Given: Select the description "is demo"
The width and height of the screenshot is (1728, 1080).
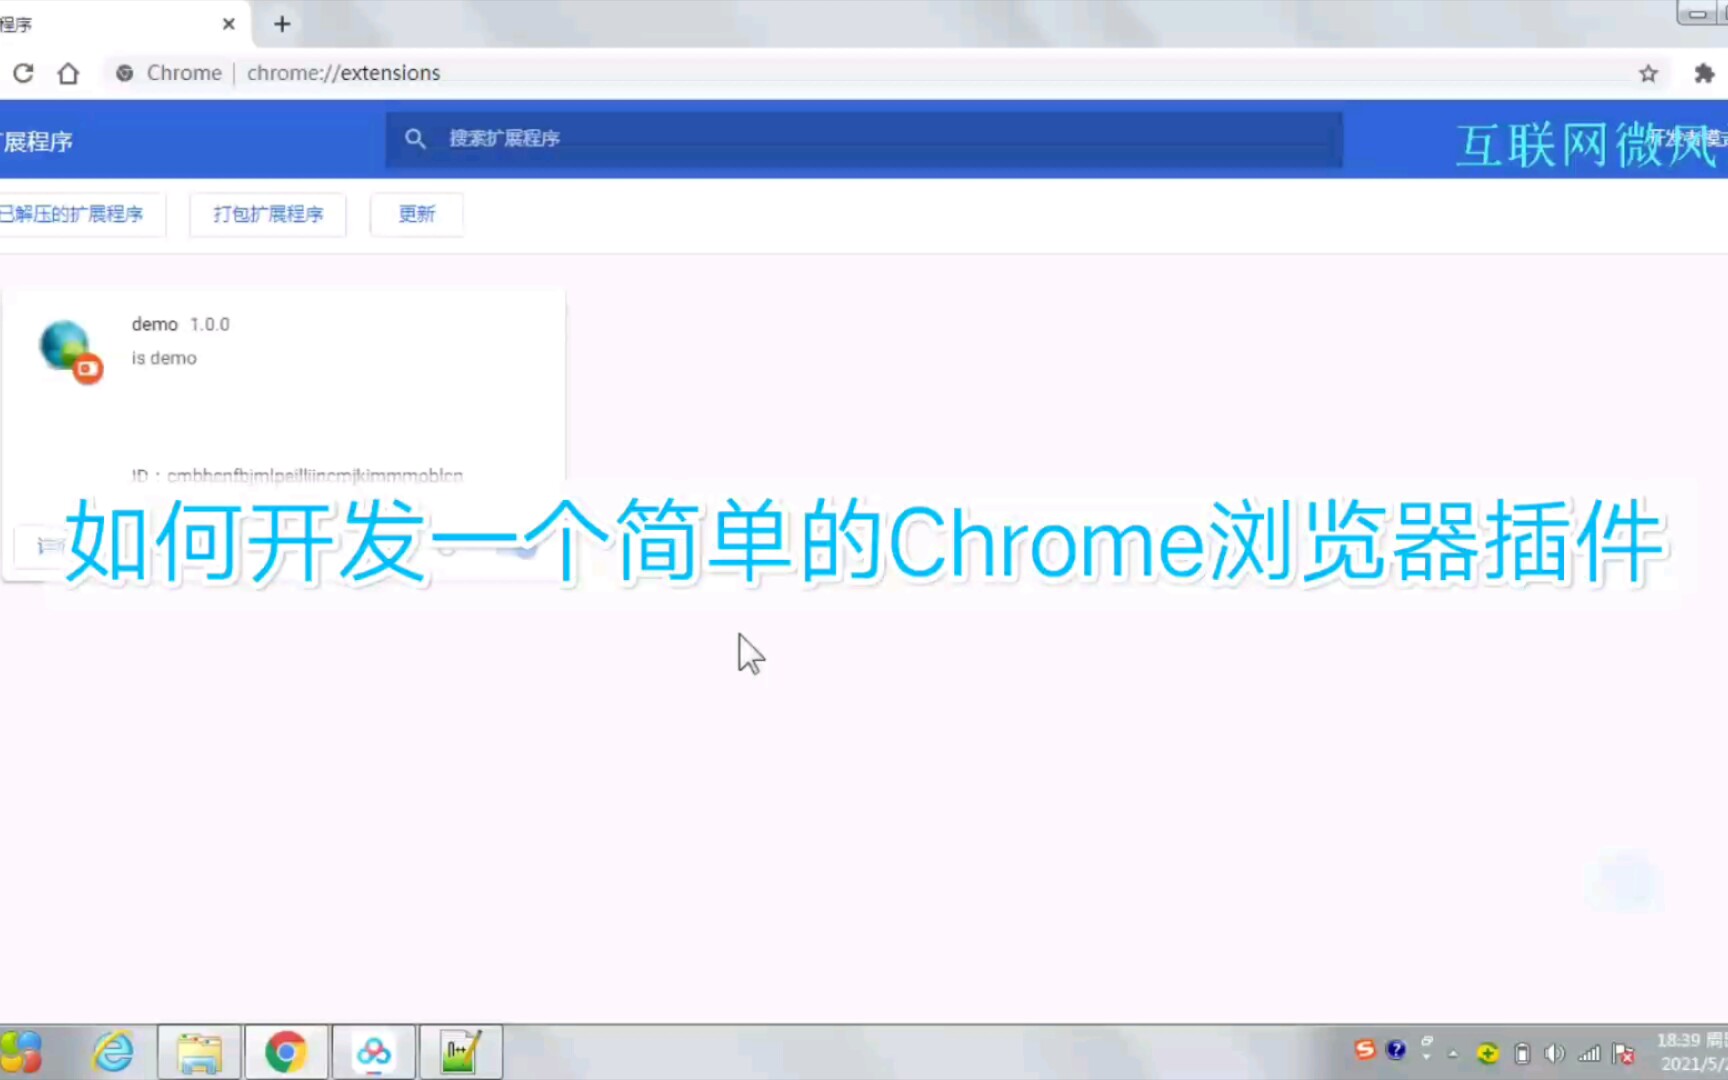Looking at the screenshot, I should click(x=164, y=358).
